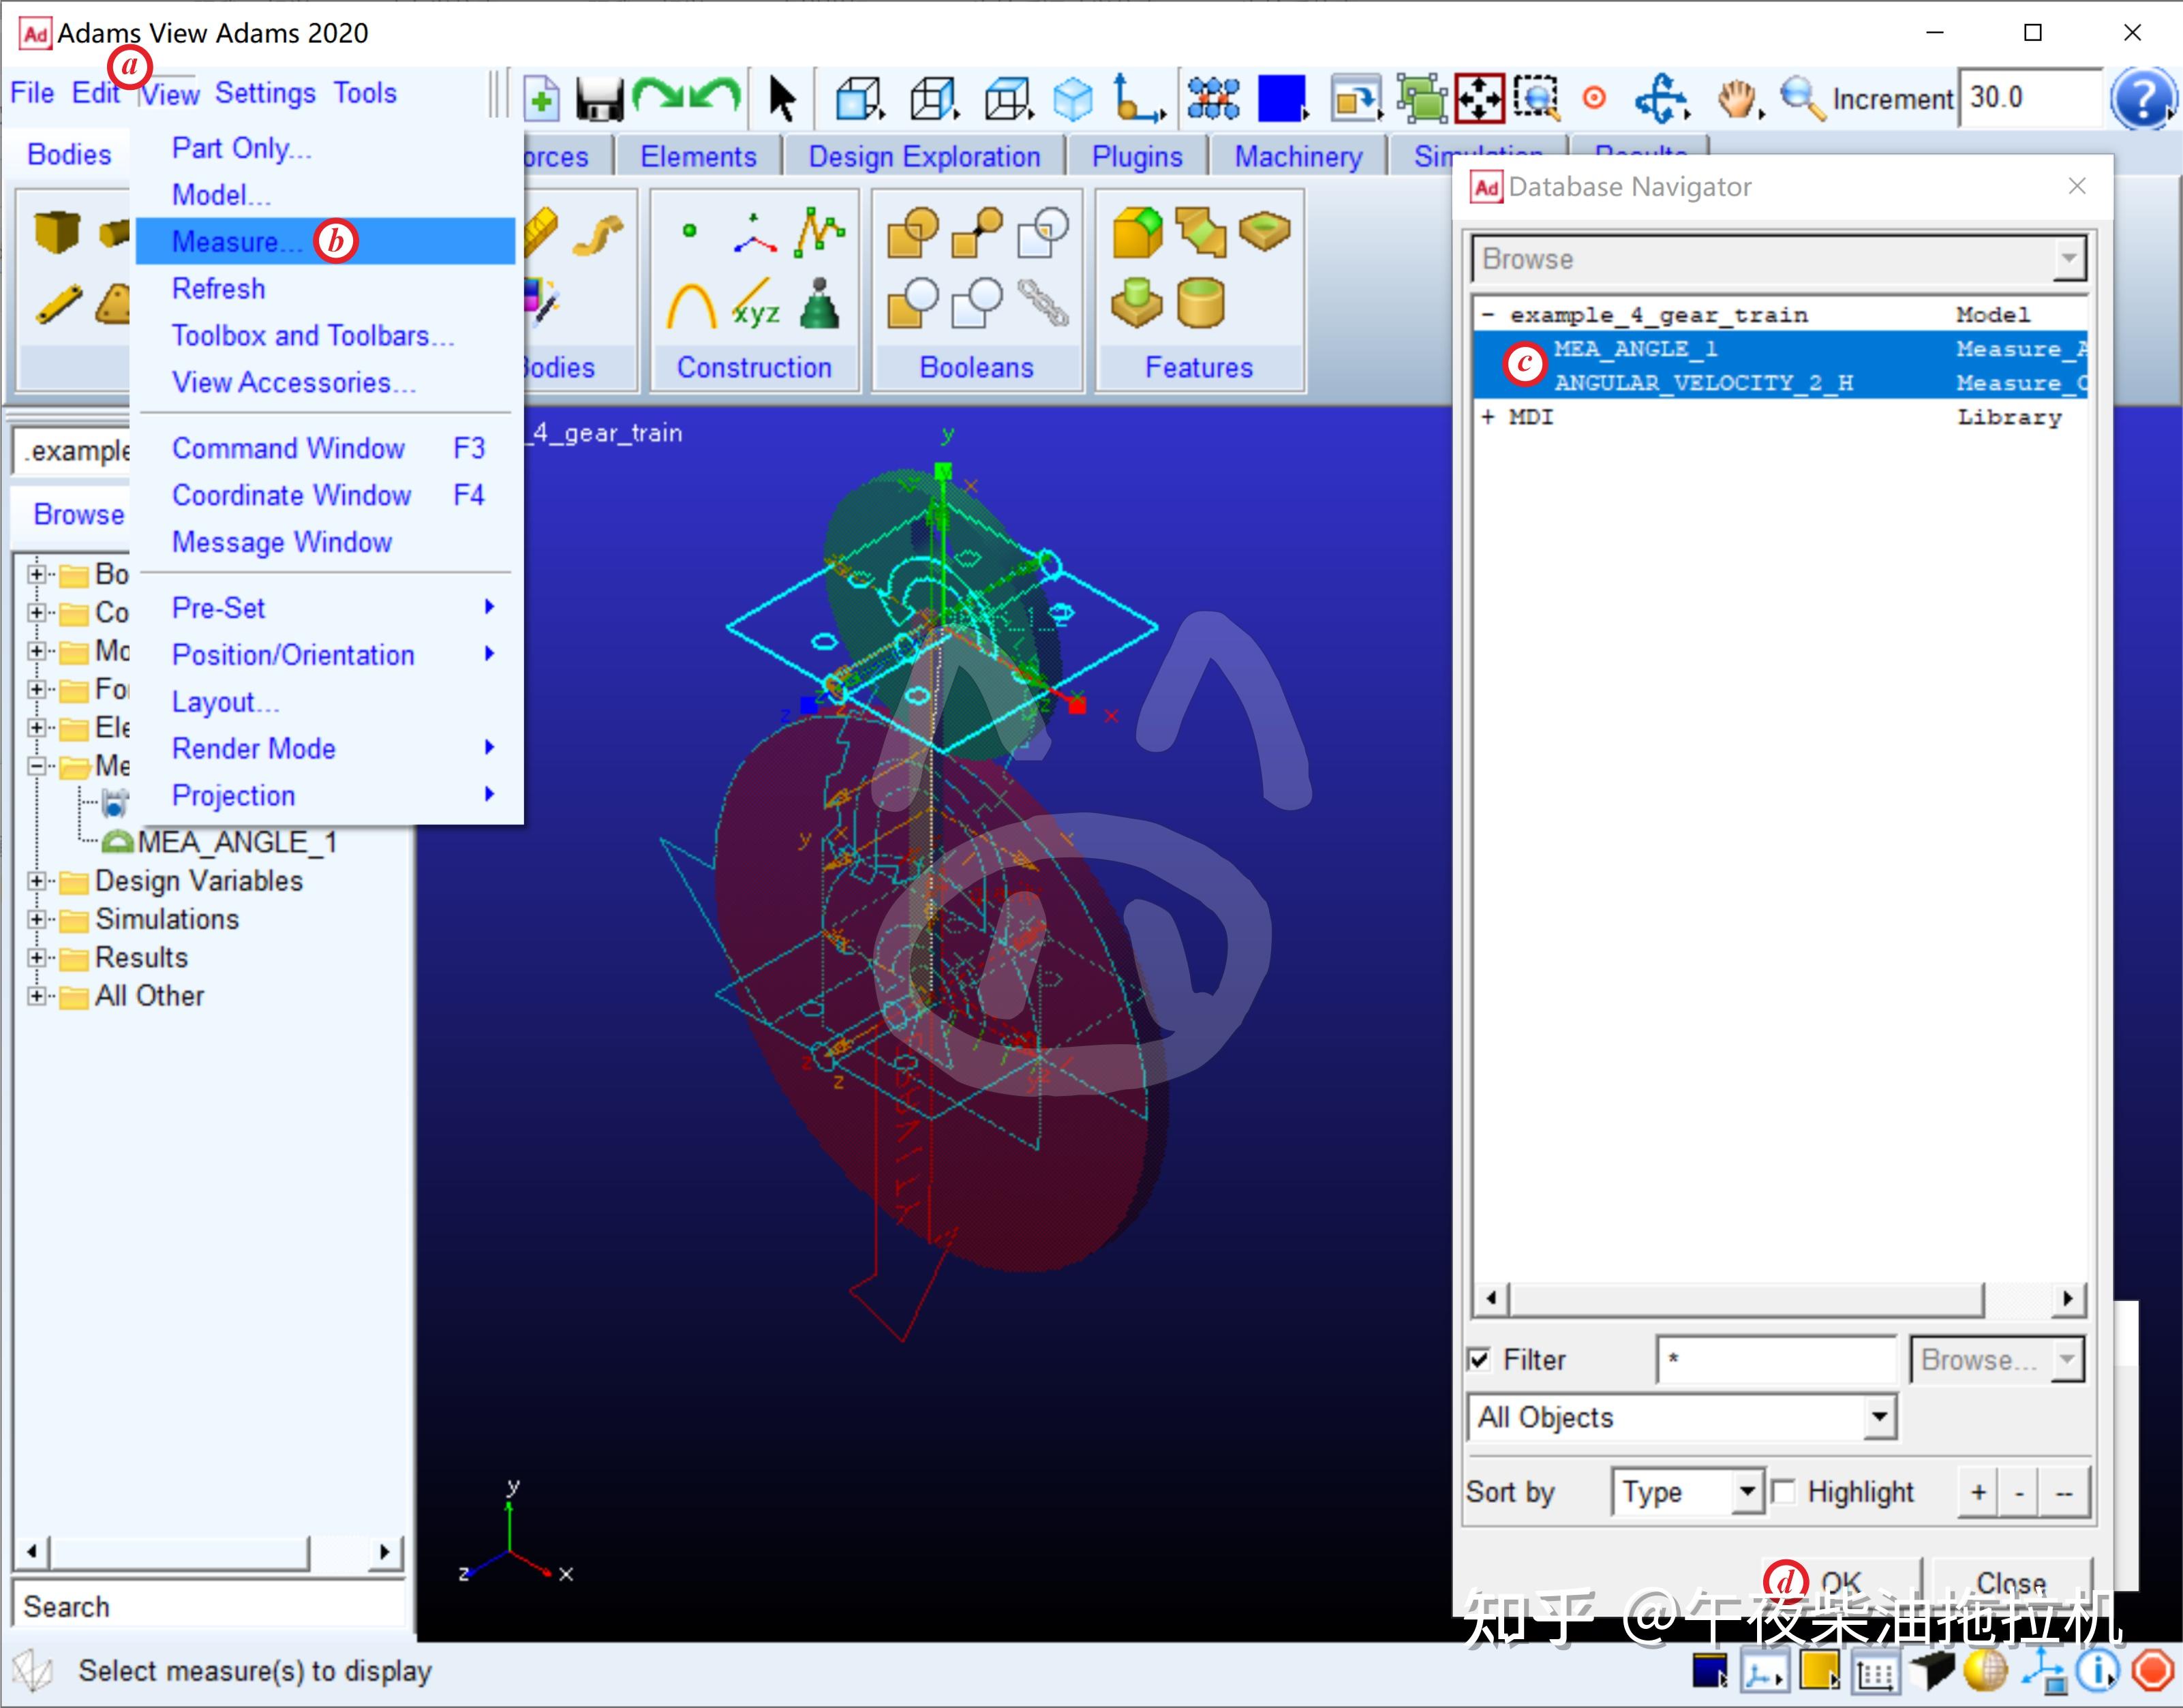The width and height of the screenshot is (2183, 1708).
Task: Expand the Design Variables folder
Action: 37,881
